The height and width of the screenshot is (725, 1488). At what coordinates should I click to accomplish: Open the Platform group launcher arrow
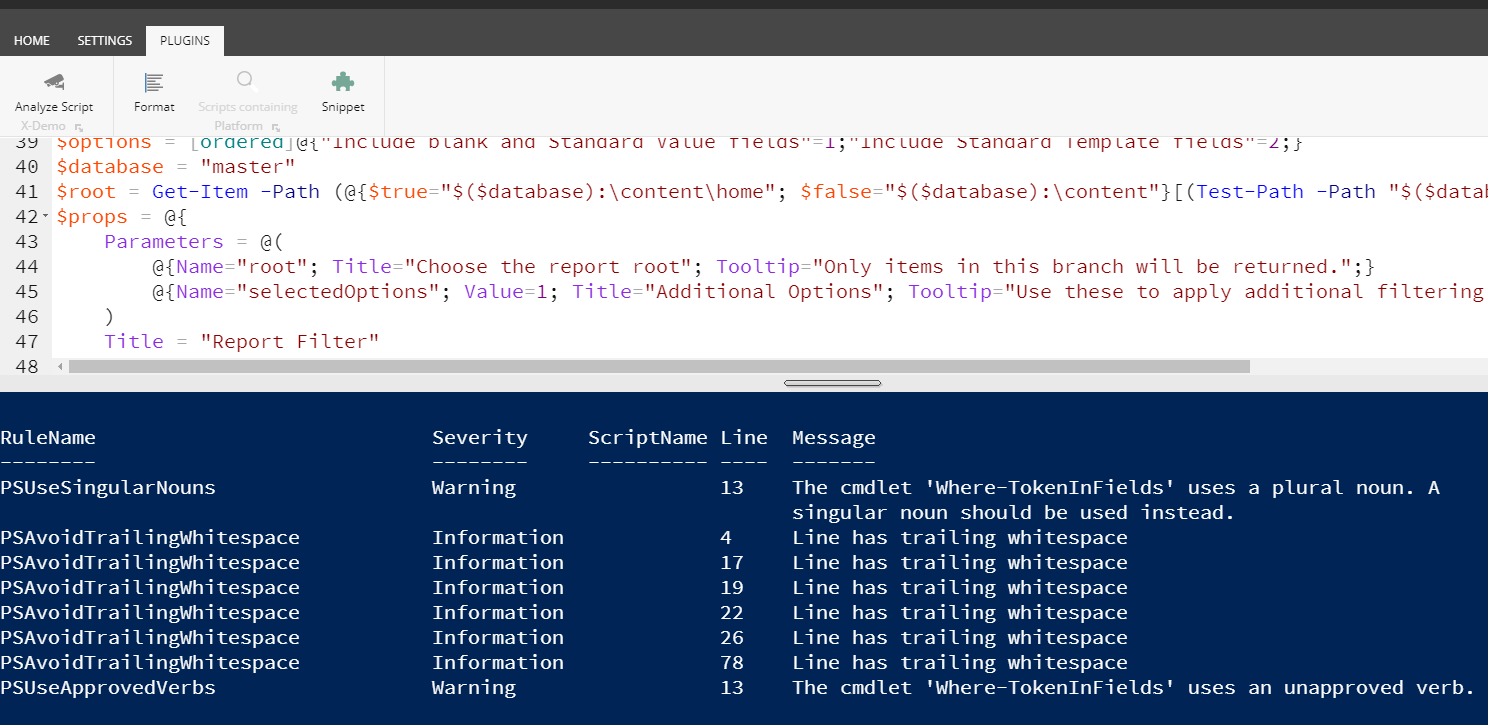click(x=275, y=127)
